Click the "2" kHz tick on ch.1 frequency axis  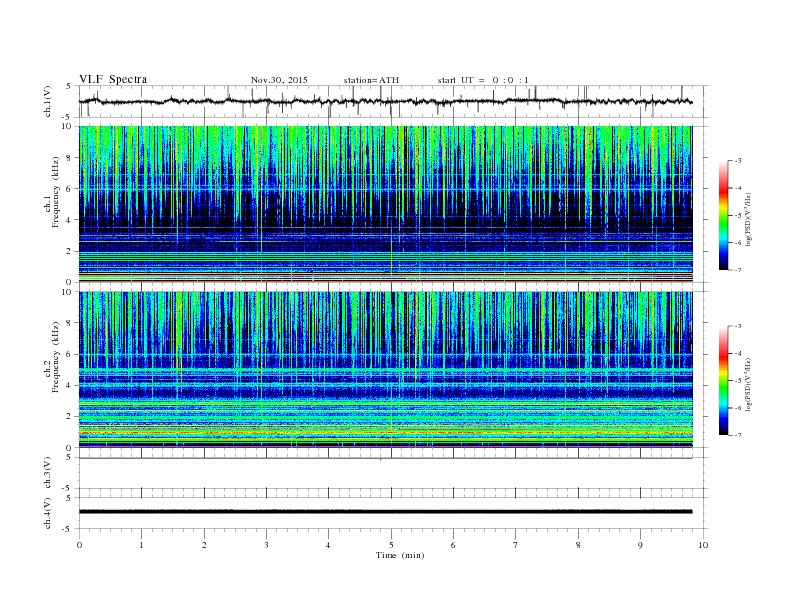(x=69, y=251)
